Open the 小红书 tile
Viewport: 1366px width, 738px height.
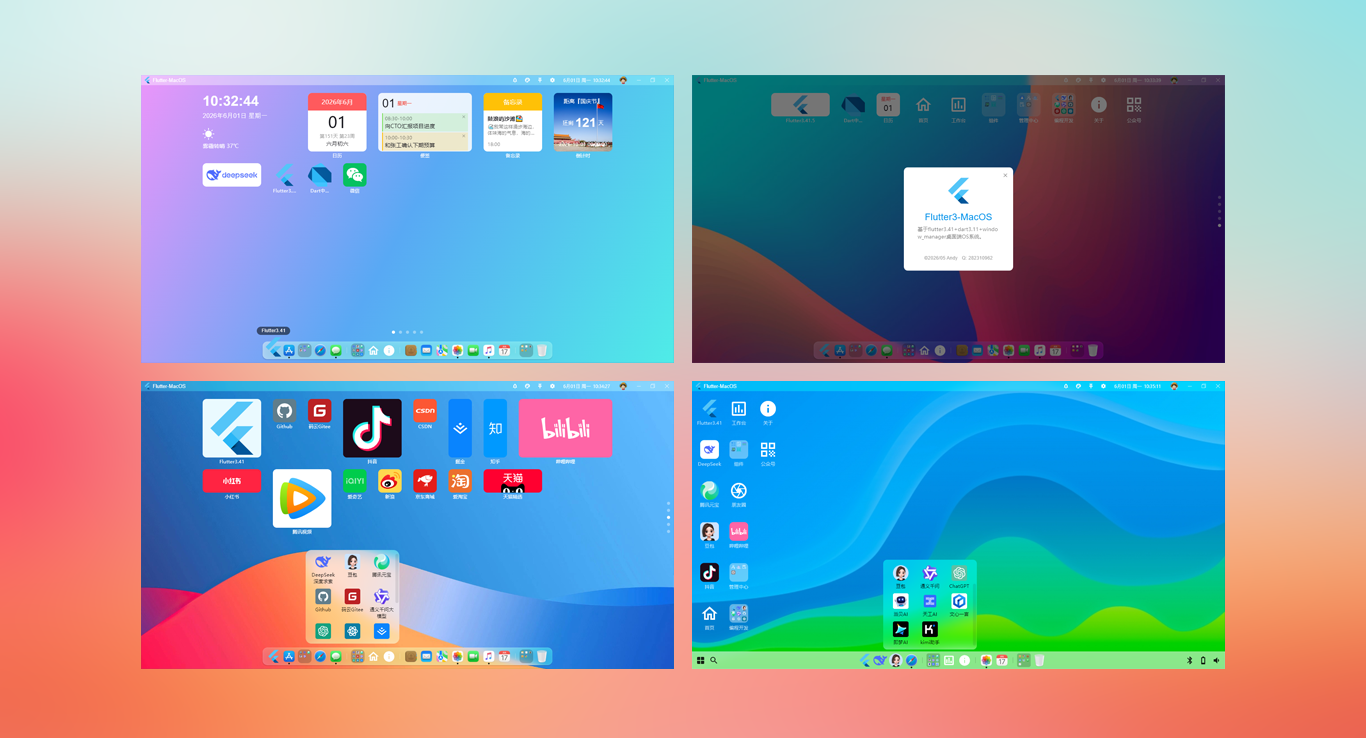pos(232,481)
